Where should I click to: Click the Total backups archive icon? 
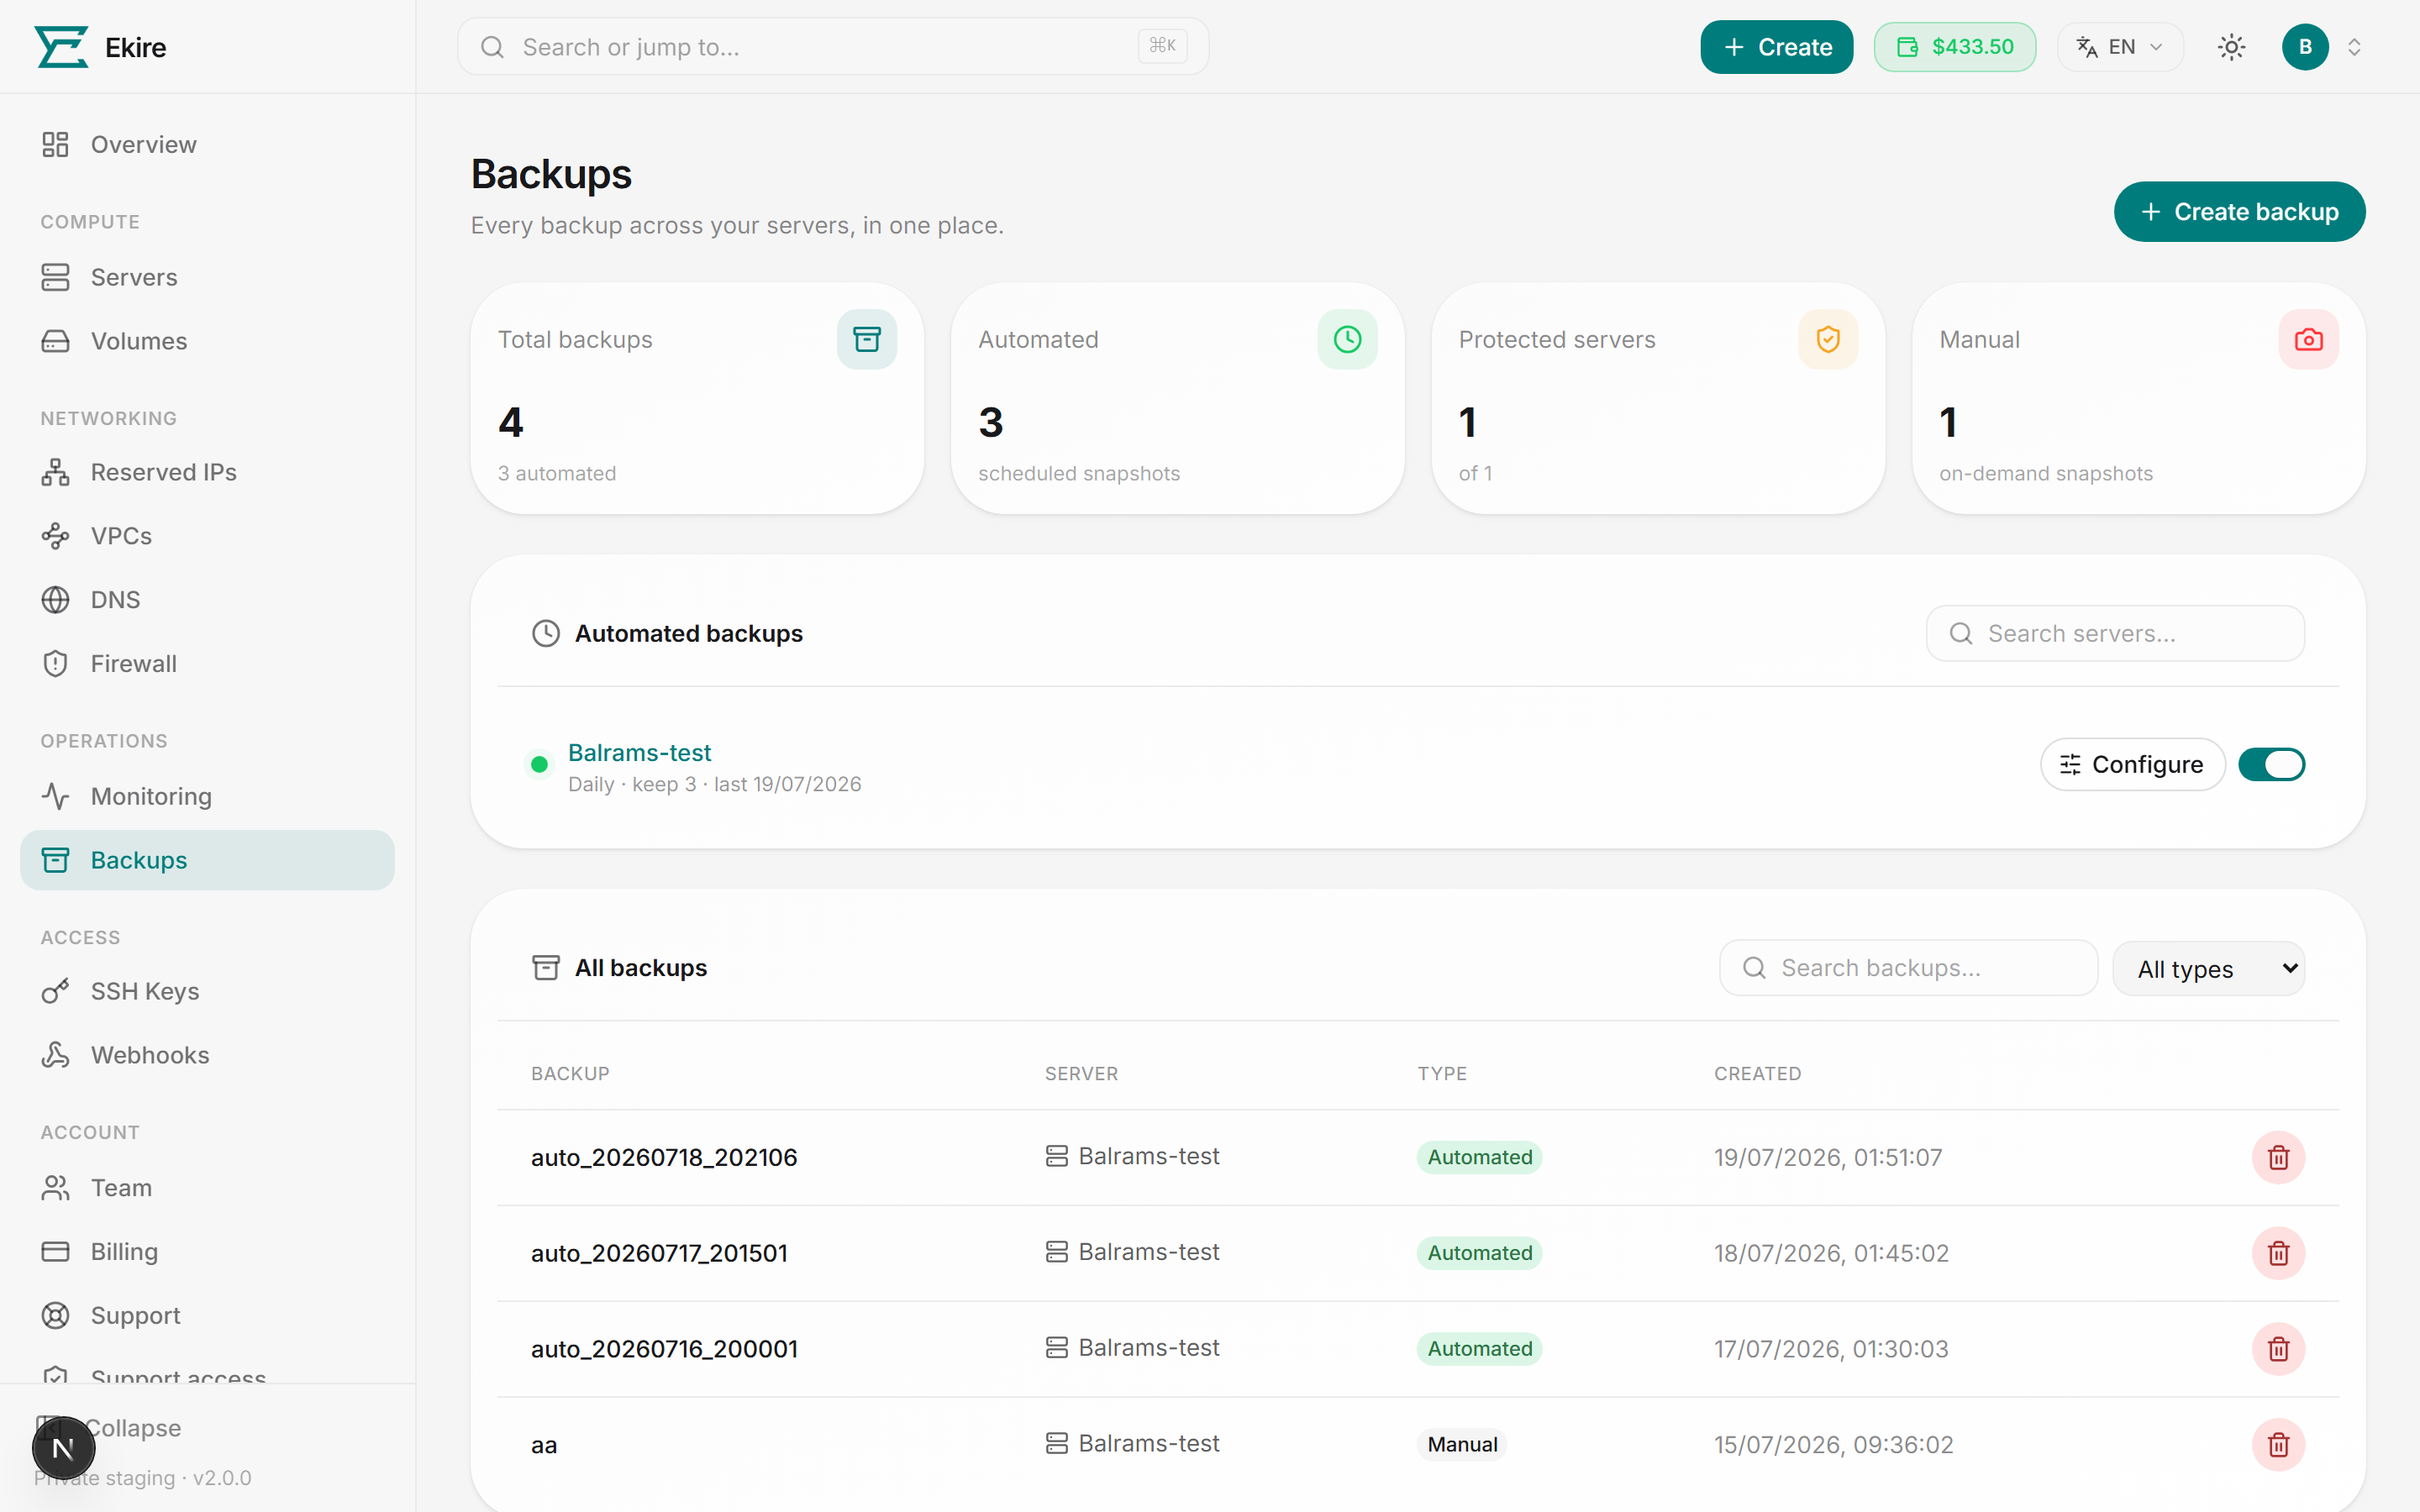867,340
